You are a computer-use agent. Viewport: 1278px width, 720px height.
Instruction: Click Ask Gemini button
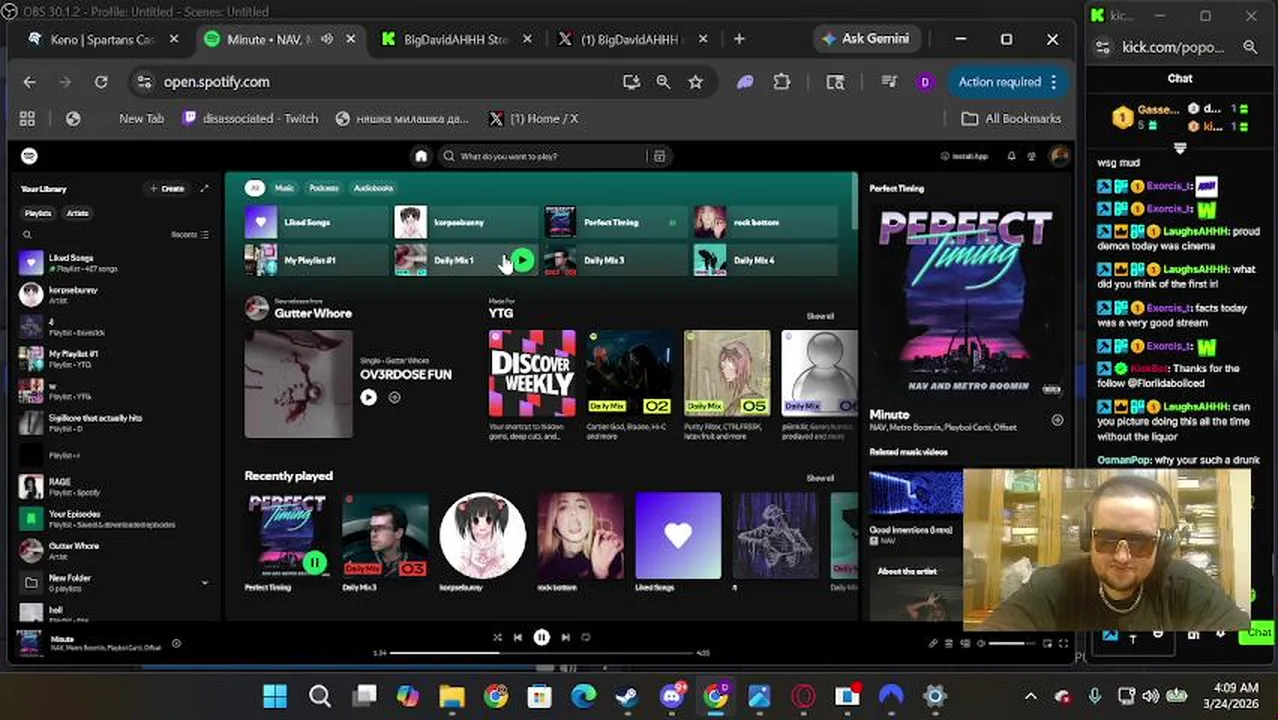point(865,39)
